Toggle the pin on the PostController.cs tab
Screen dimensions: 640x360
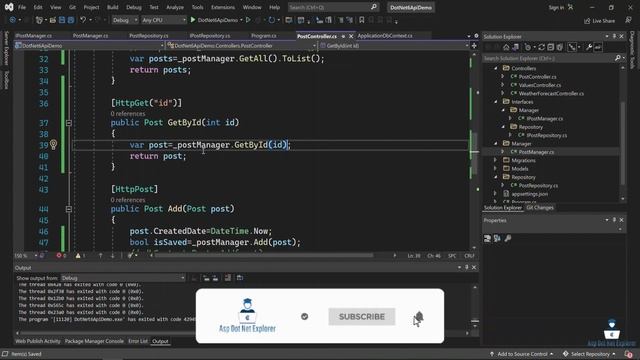point(343,36)
